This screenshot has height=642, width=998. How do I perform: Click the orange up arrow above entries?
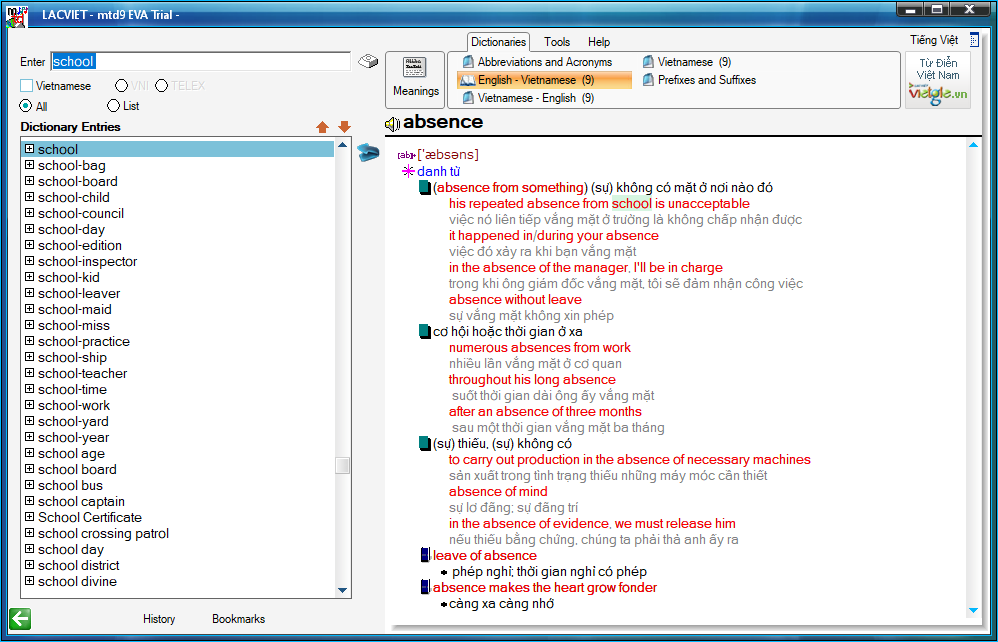coord(322,127)
